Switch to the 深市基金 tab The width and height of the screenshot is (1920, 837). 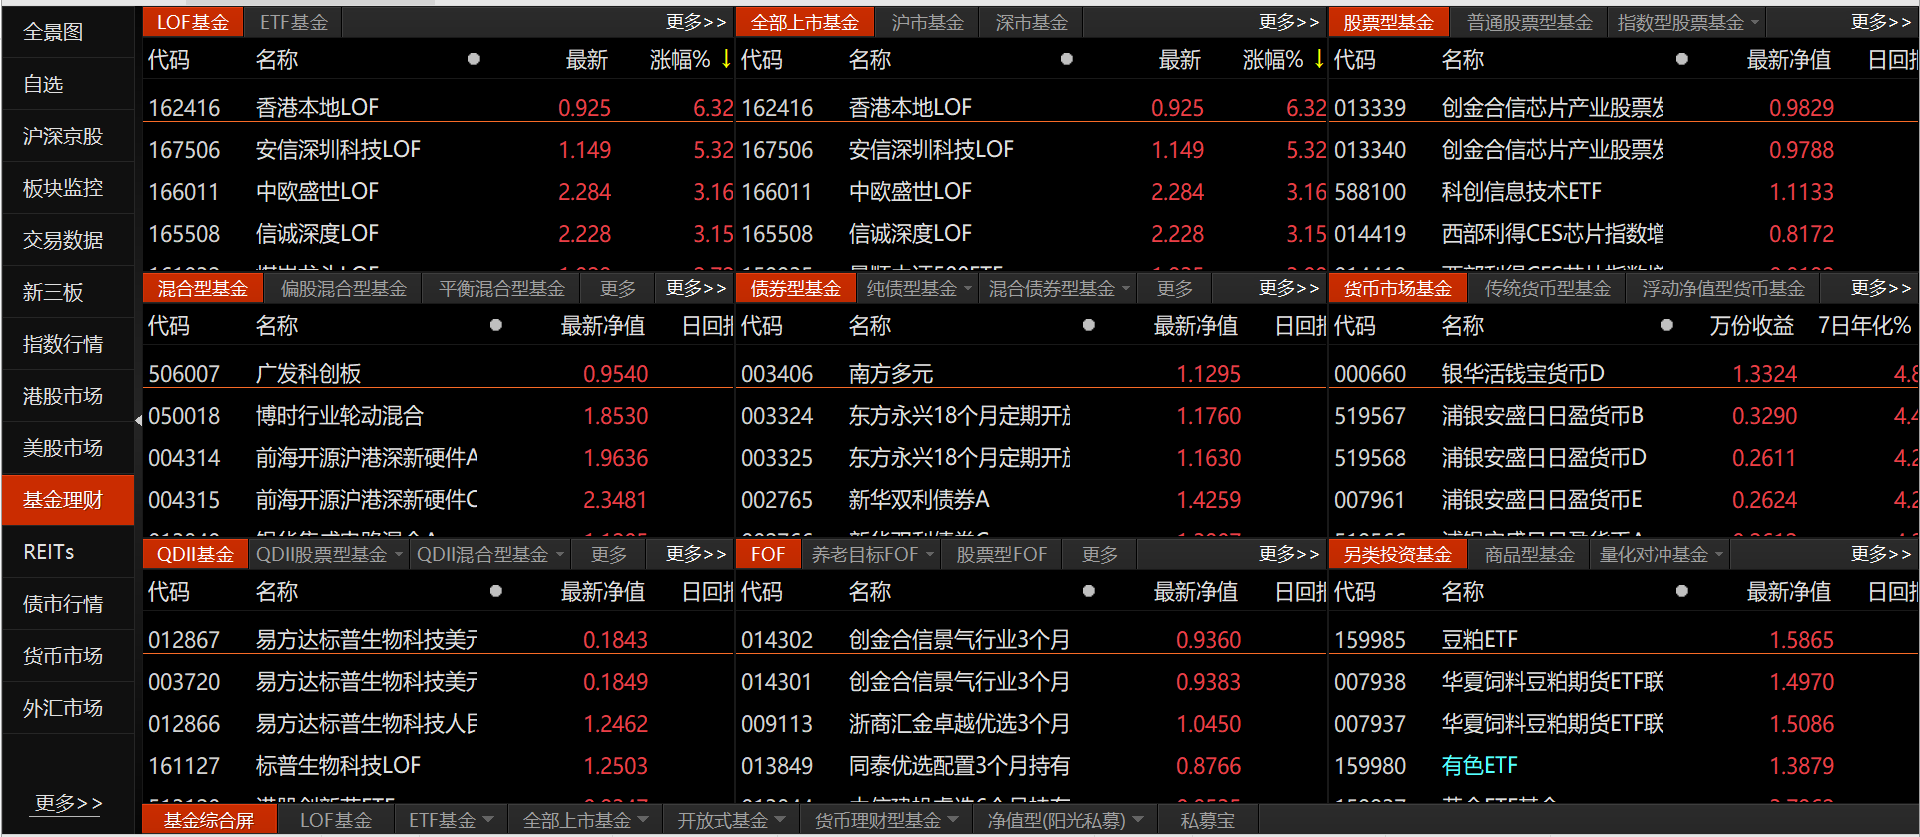(1031, 22)
